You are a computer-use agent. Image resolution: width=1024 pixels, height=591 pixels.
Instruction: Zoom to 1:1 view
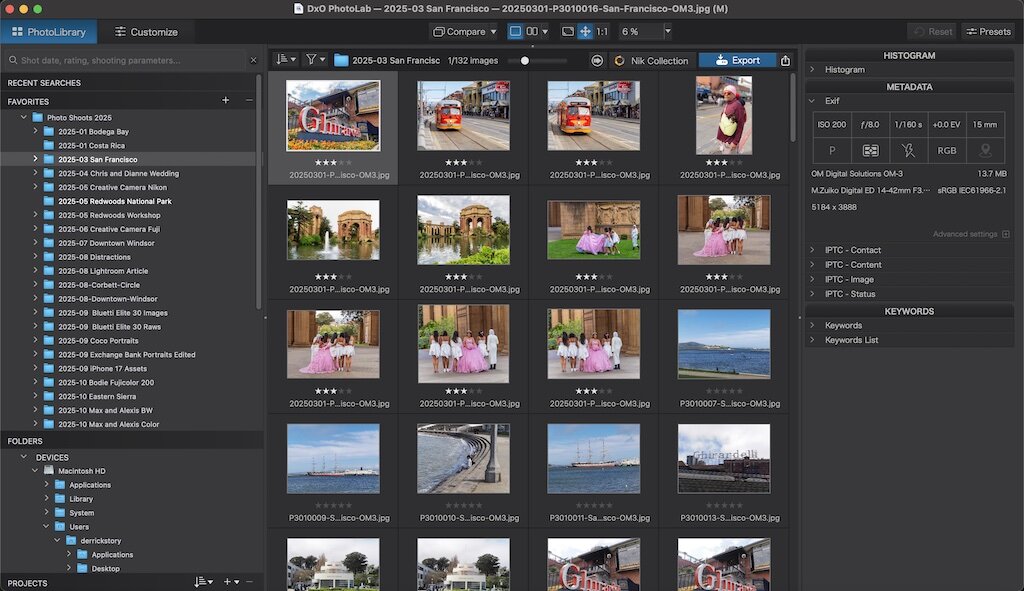(x=602, y=32)
